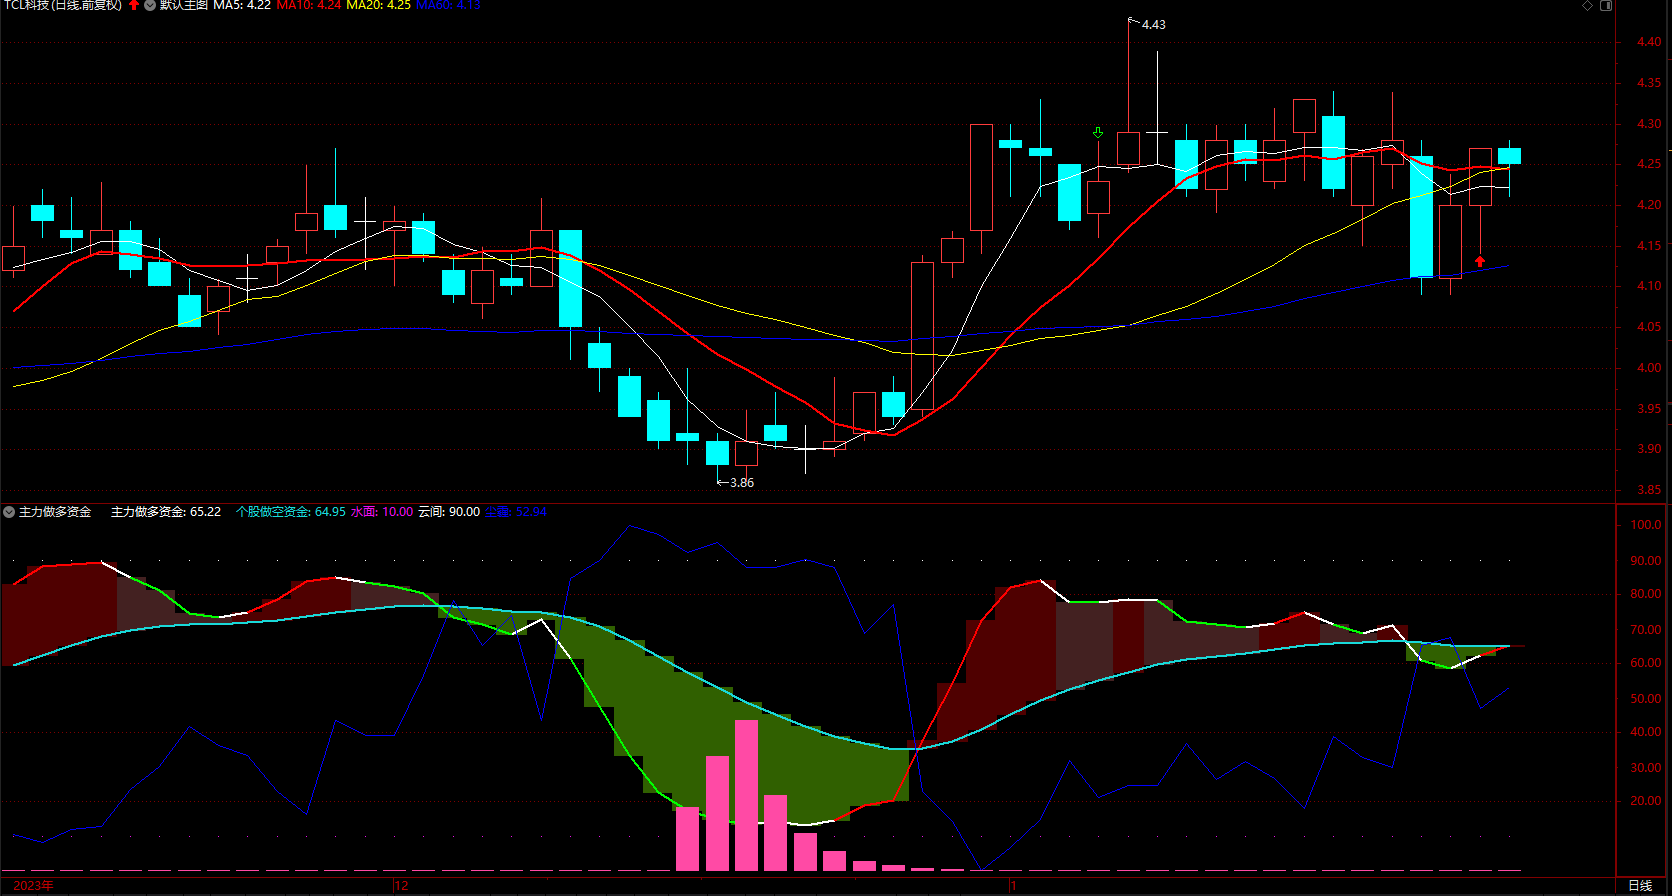Click the 3.86 low price label
The height and width of the screenshot is (896, 1672).
click(742, 483)
